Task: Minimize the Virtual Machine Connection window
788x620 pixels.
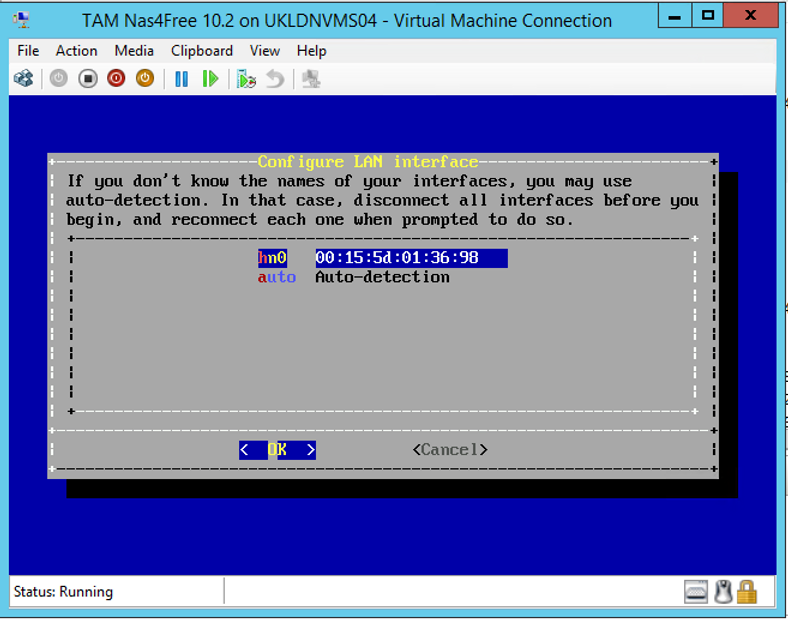Action: (x=674, y=16)
